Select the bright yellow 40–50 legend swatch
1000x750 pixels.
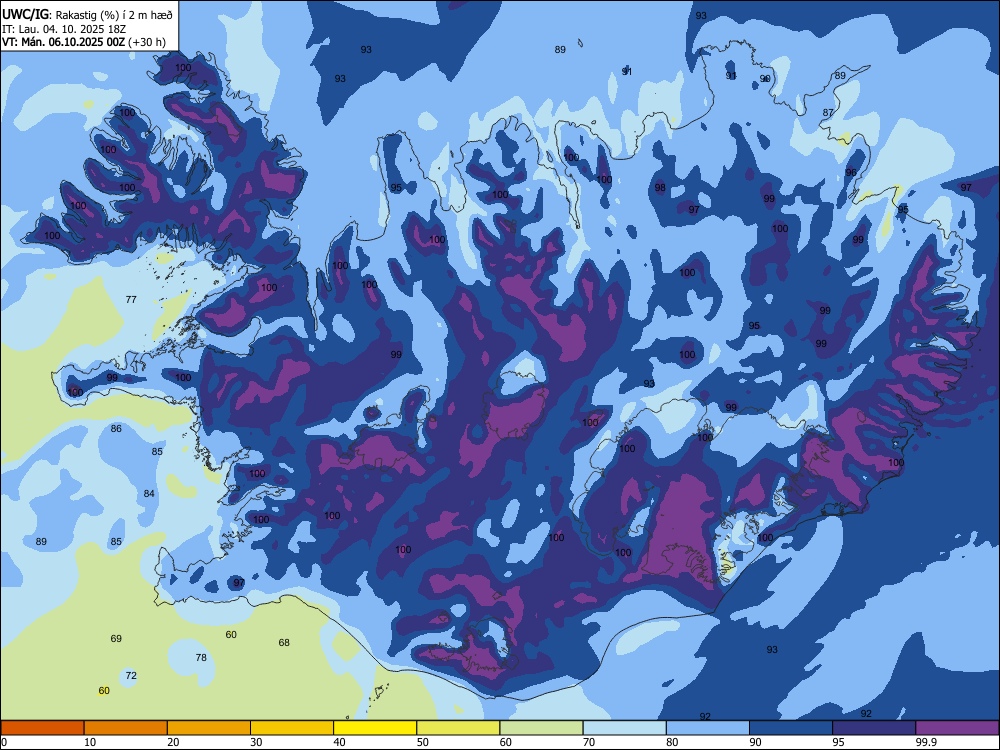tap(375, 728)
